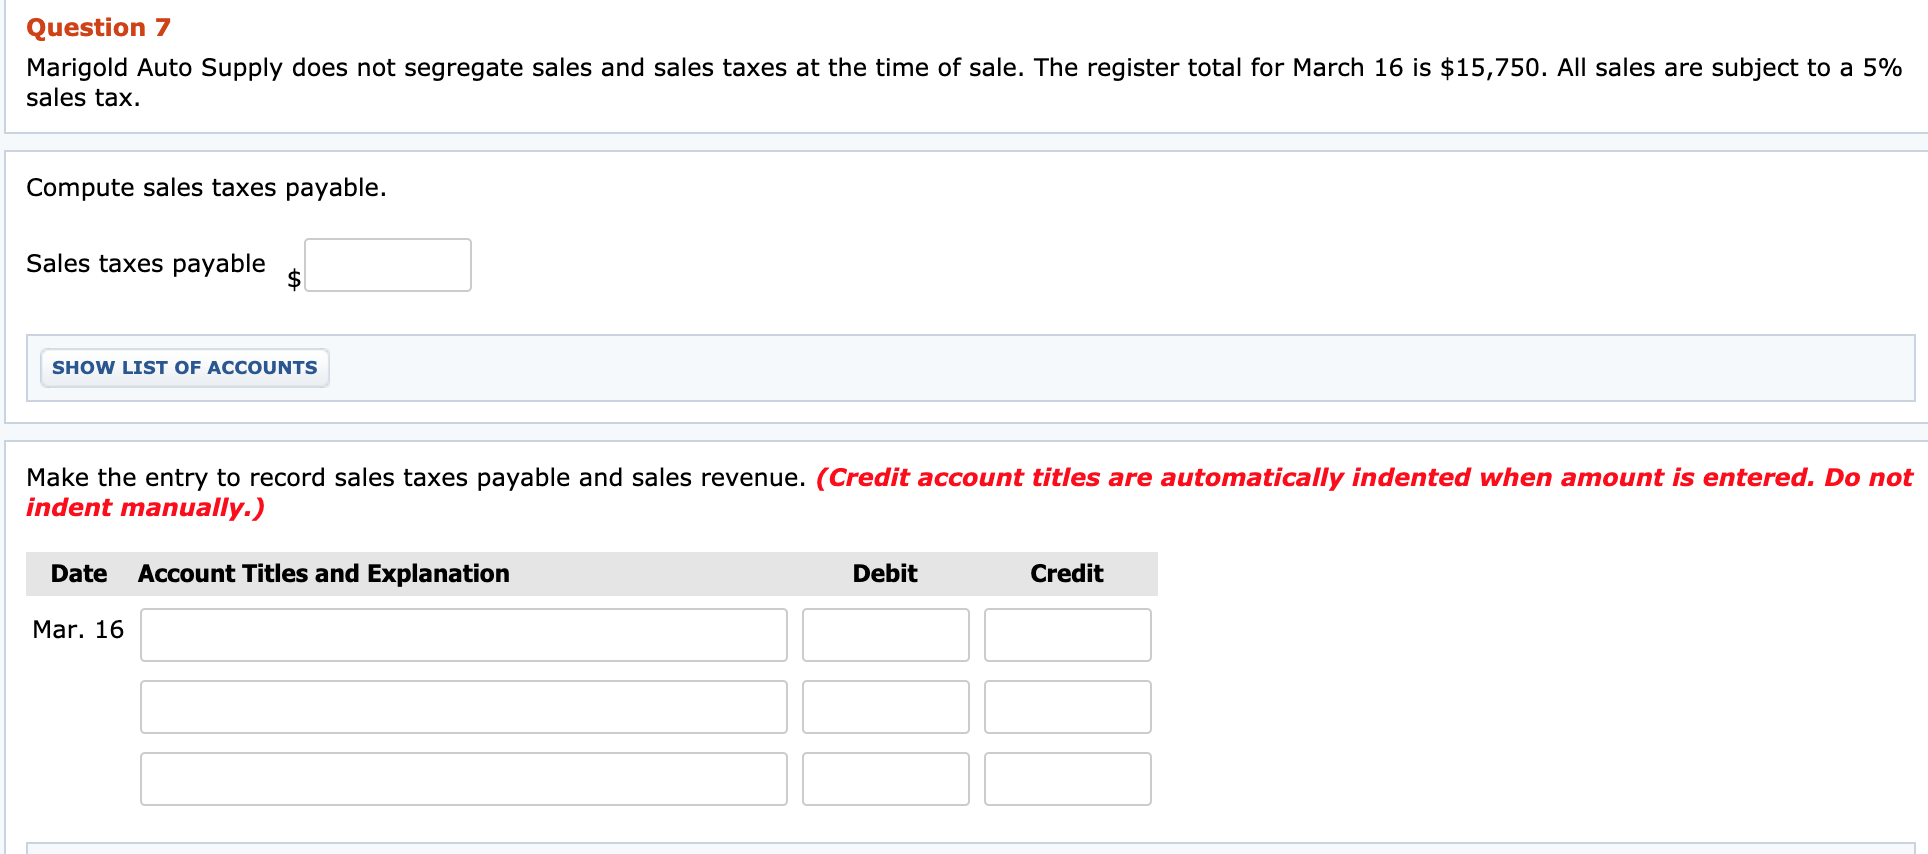Click the Sales taxes payable amount field

point(388,264)
